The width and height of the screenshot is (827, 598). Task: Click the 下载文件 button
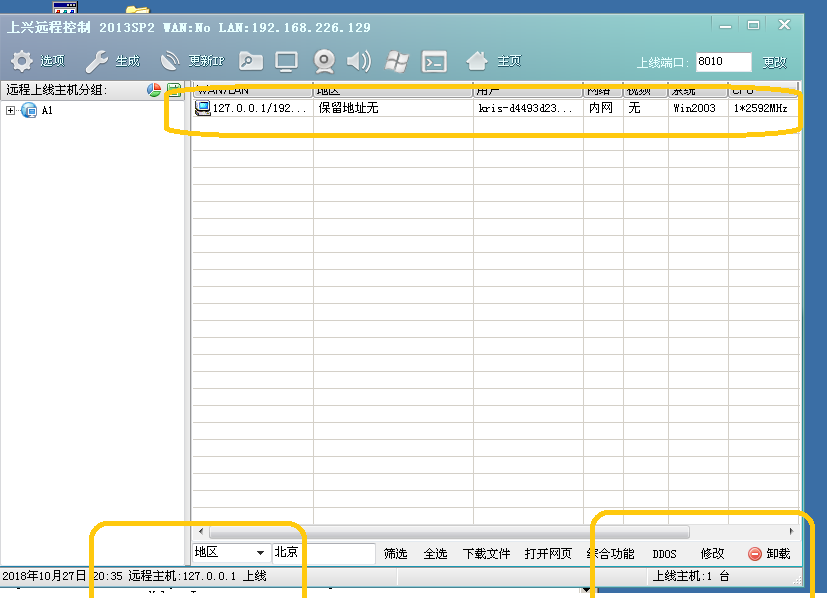486,554
